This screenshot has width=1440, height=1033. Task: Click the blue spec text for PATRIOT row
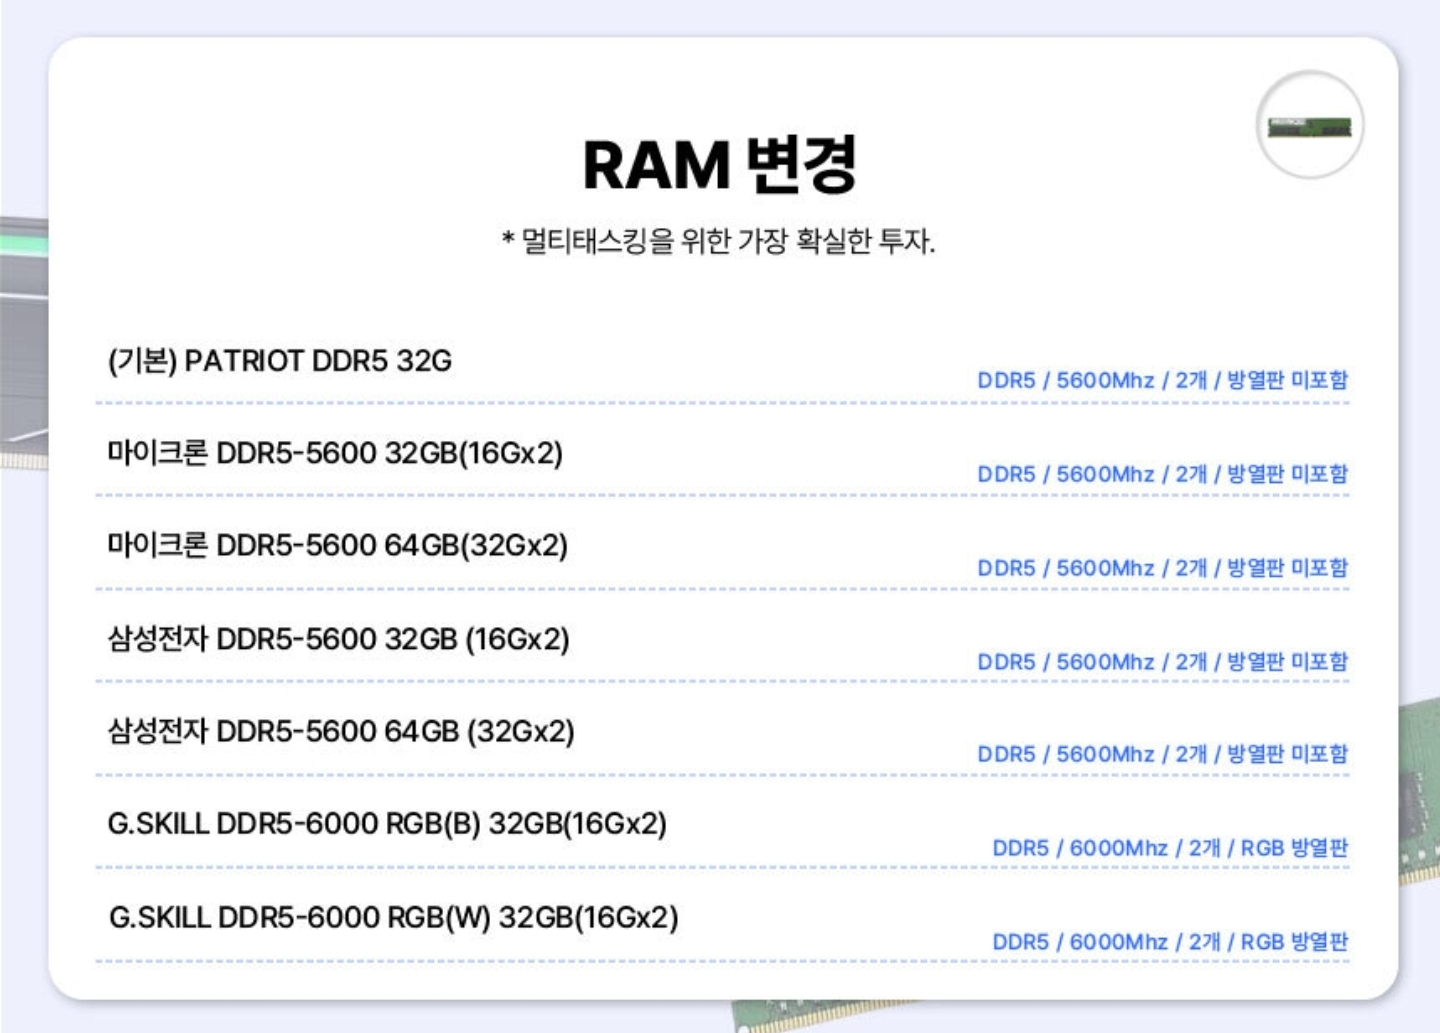(1162, 381)
